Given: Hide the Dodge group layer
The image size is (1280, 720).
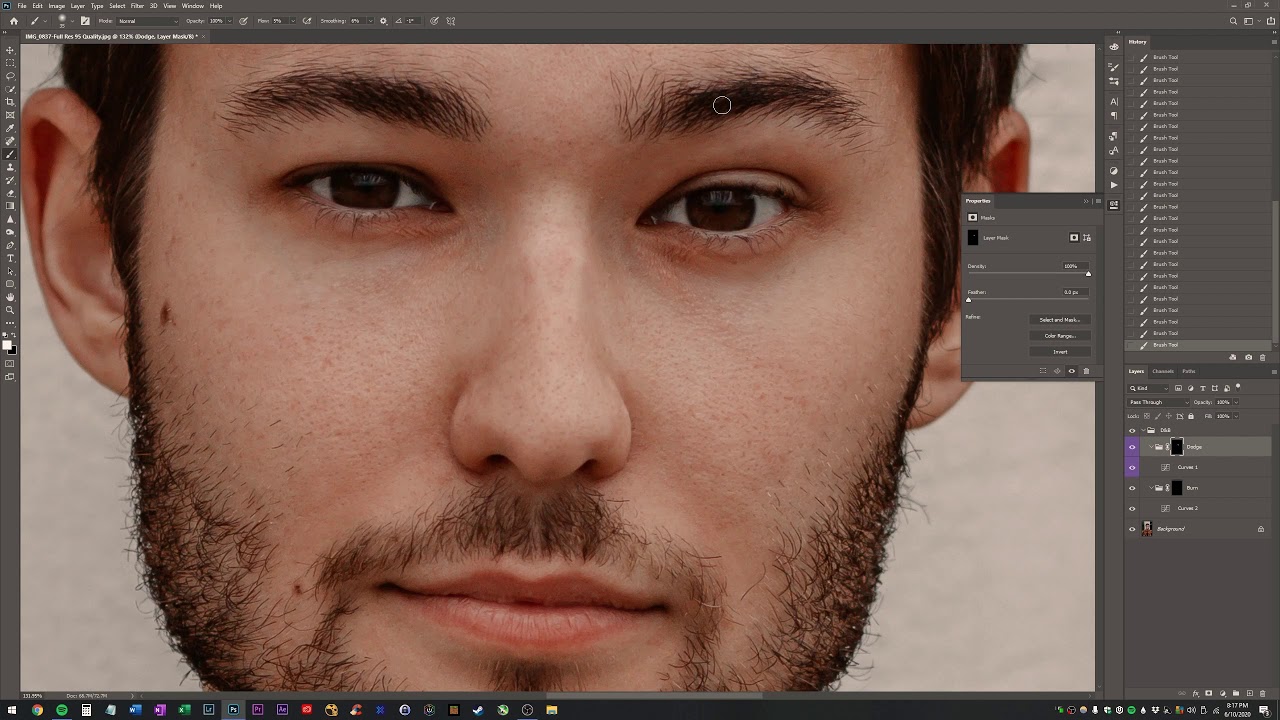Looking at the screenshot, I should pyautogui.click(x=1132, y=447).
